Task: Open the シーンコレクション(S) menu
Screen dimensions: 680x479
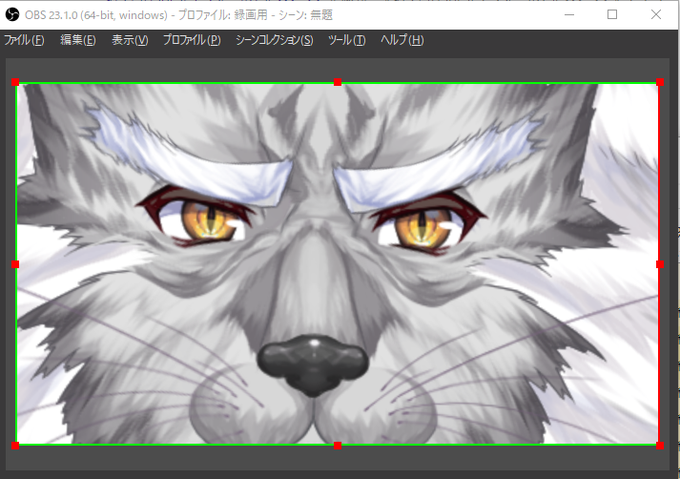Action: click(x=275, y=40)
